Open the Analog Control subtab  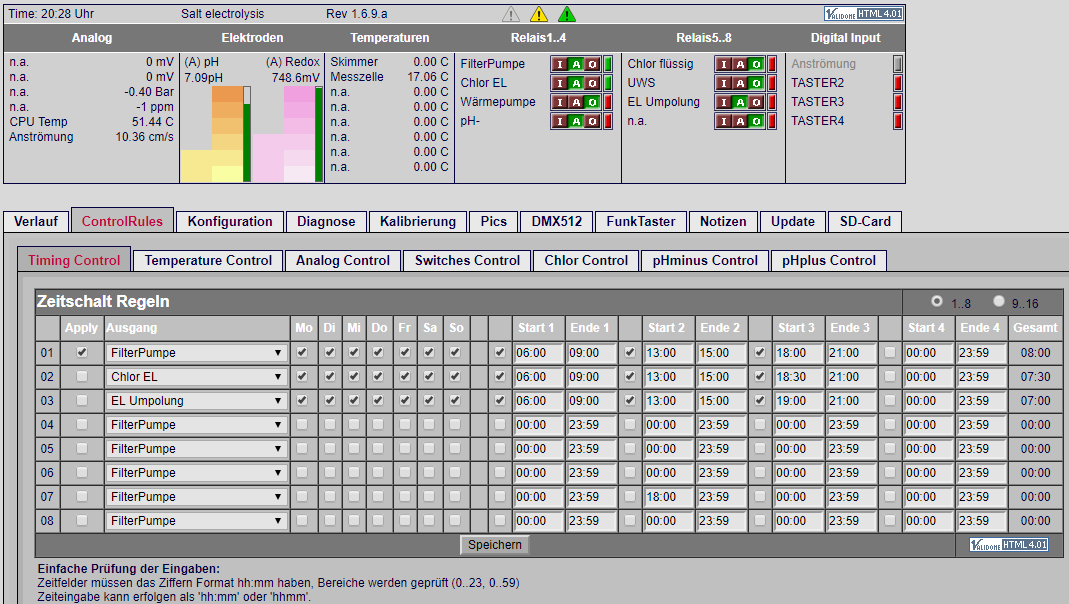343,260
